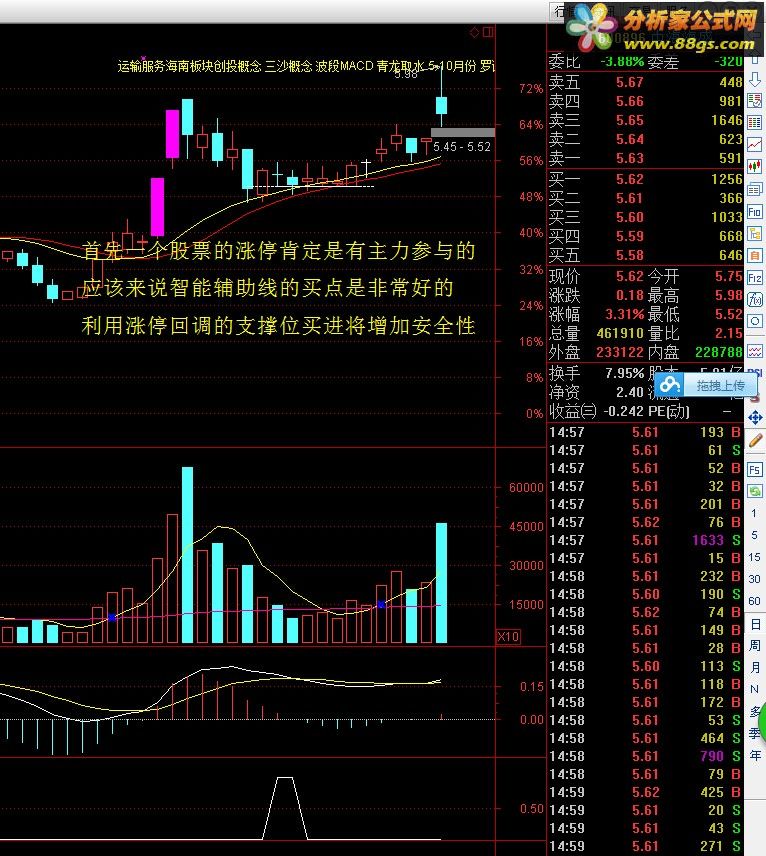
Task: Click the 总量 value 461910
Action: coord(620,333)
